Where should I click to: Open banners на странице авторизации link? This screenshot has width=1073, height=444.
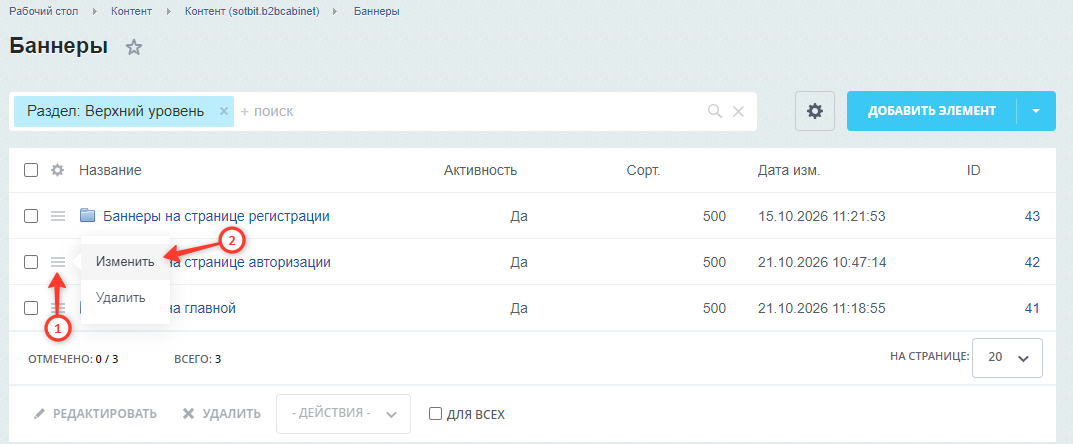point(250,262)
